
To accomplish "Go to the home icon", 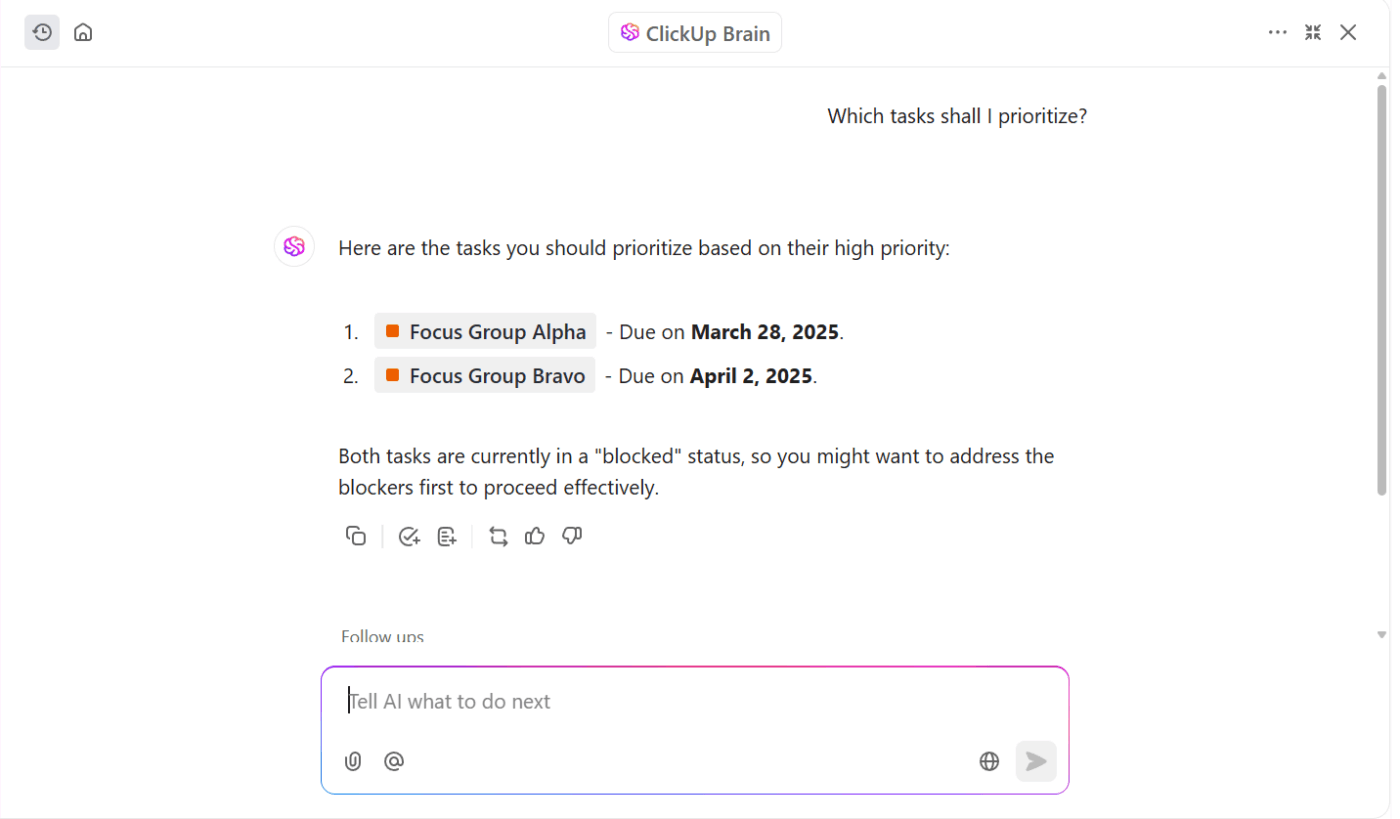I will click(x=84, y=32).
